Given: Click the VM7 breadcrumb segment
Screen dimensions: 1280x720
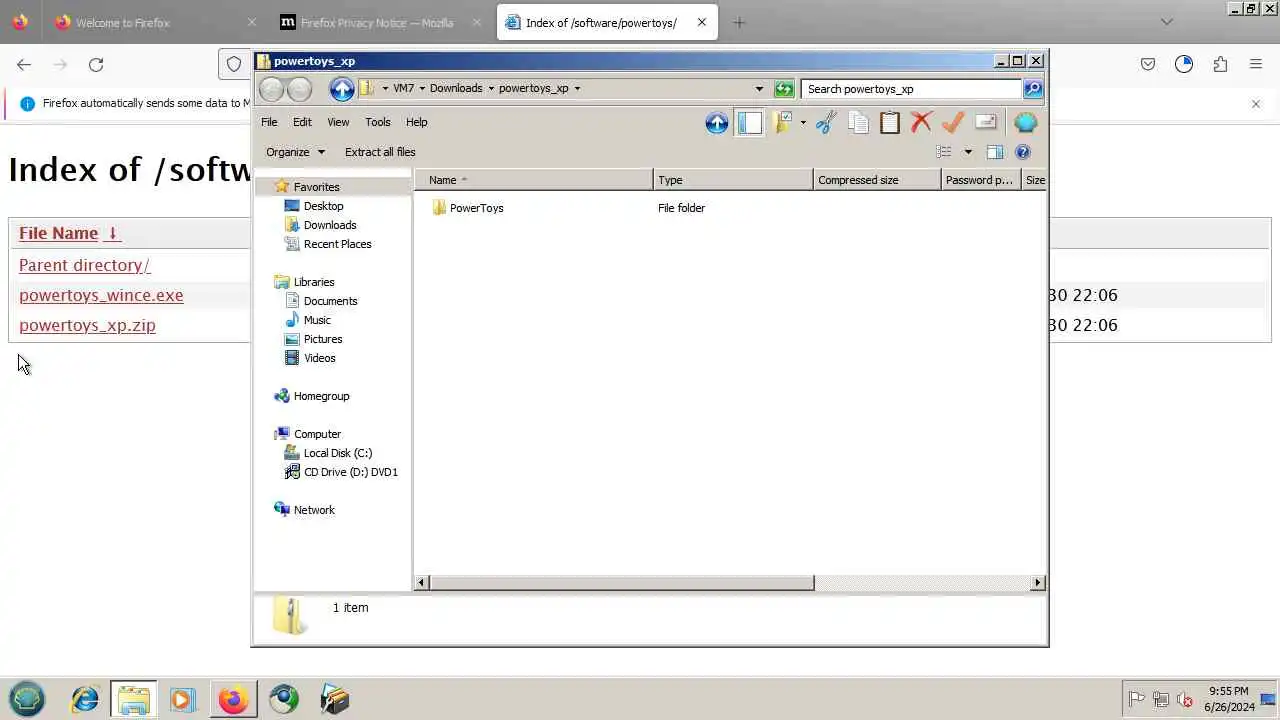Looking at the screenshot, I should (x=403, y=88).
